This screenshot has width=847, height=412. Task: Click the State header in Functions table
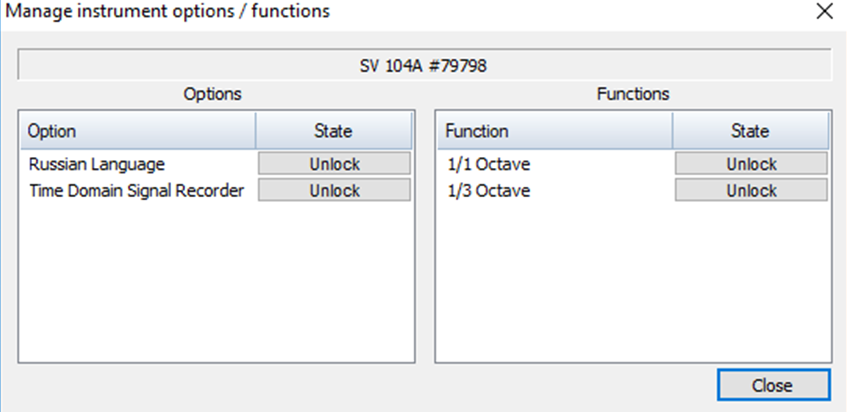751,131
